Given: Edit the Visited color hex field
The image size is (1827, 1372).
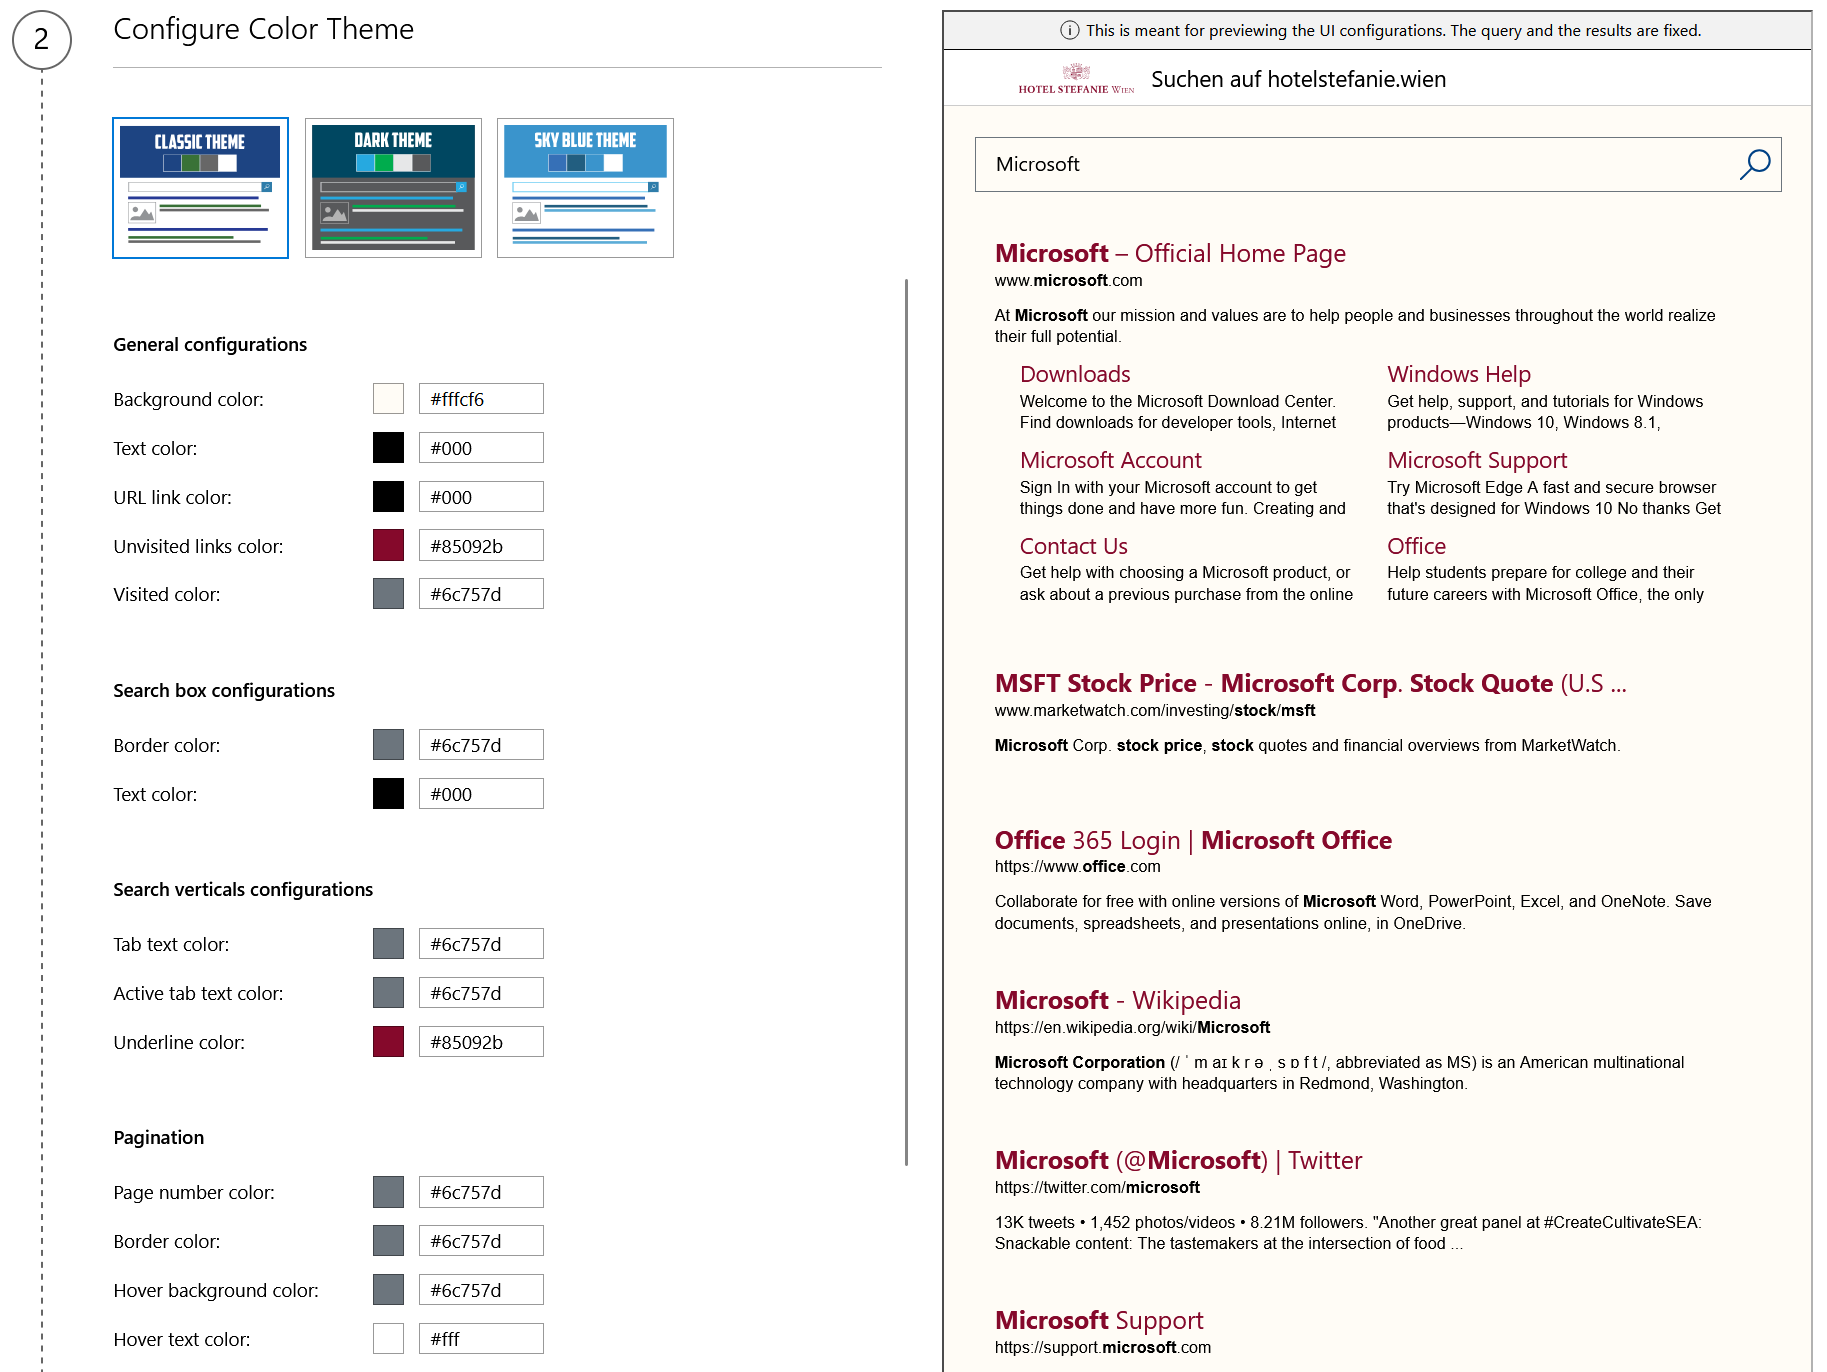Looking at the screenshot, I should click(481, 594).
